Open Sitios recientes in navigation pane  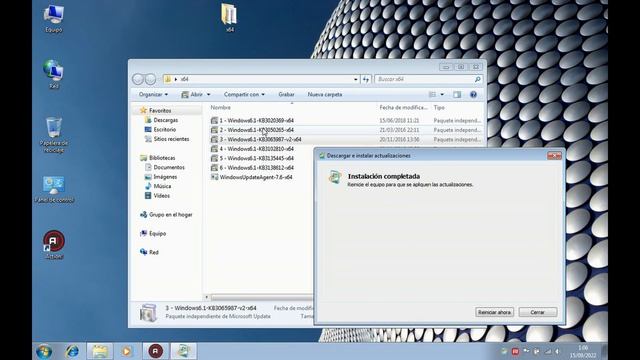click(167, 139)
